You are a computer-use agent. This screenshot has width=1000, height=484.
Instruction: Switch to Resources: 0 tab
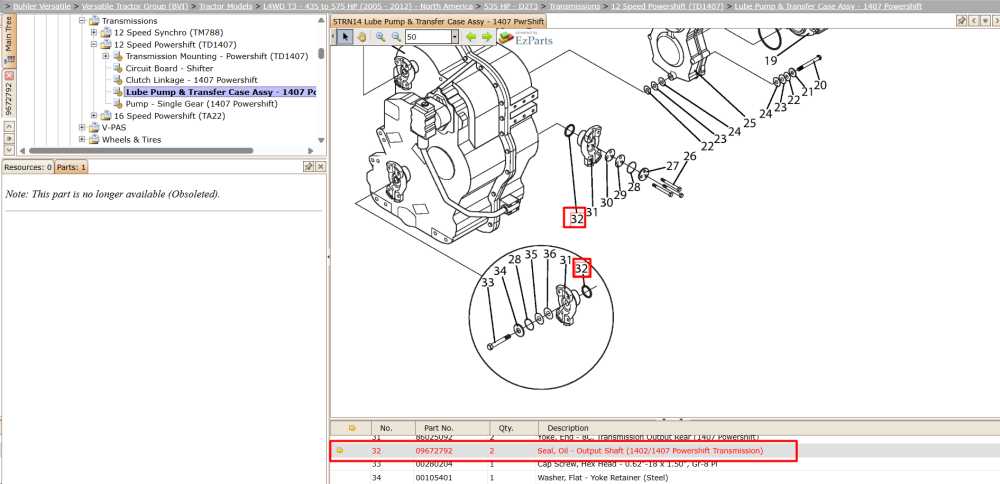click(x=28, y=167)
